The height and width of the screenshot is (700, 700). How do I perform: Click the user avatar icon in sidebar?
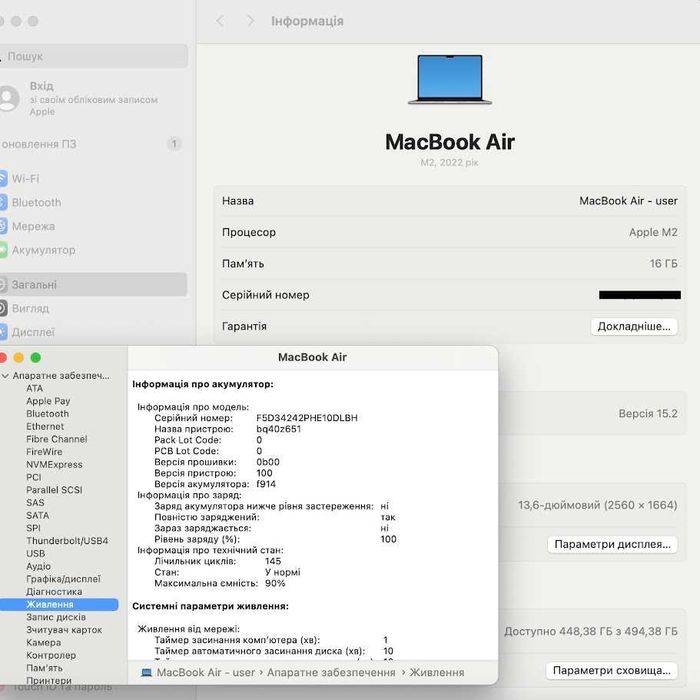tap(8, 98)
